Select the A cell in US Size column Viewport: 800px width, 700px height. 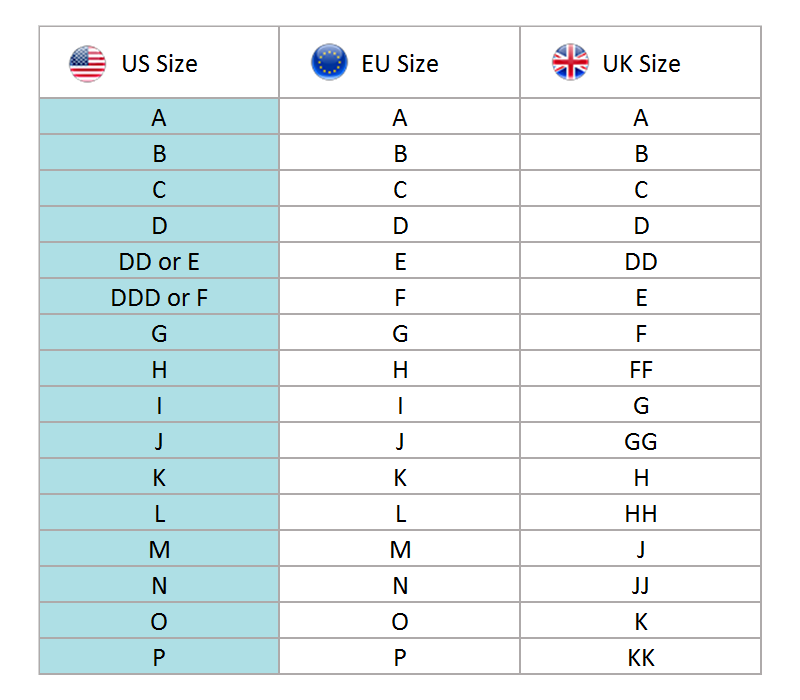pos(159,118)
